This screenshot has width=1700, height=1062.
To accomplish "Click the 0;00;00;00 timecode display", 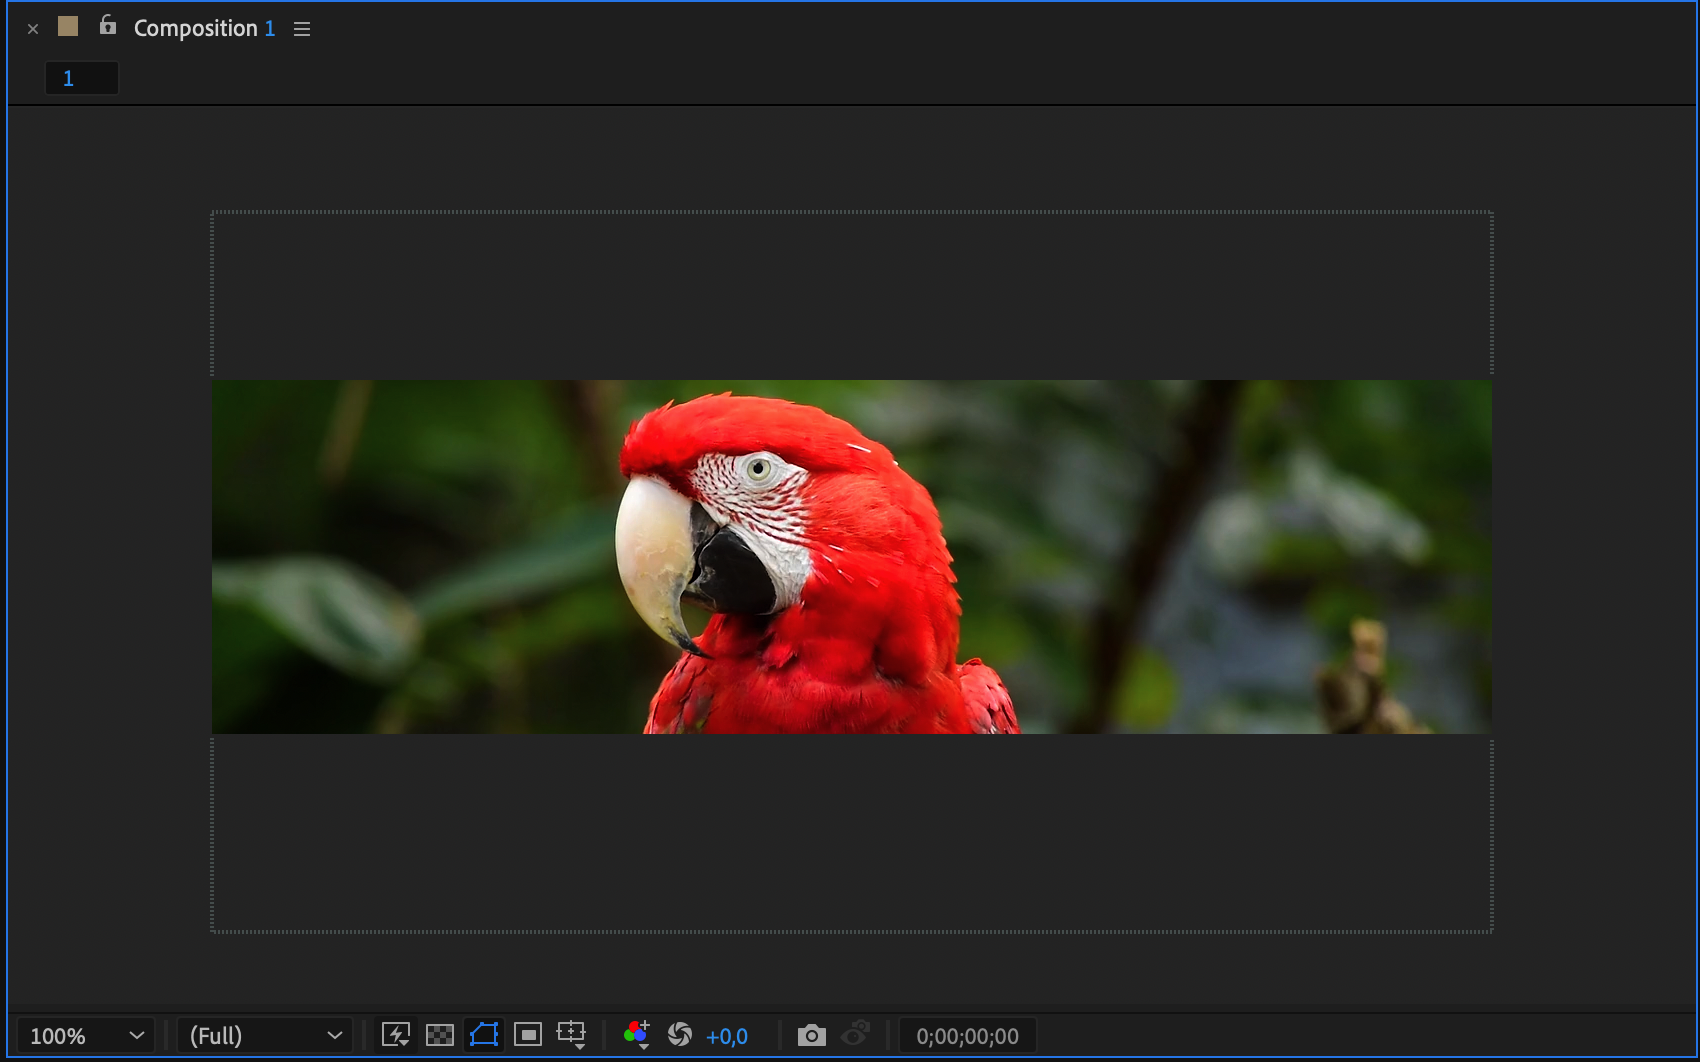I will tap(967, 1037).
